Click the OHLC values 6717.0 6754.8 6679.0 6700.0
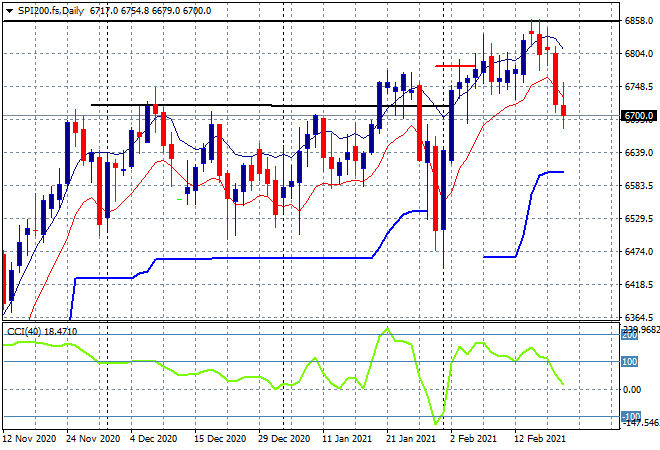Viewport: 660px width, 450px height. [x=150, y=11]
